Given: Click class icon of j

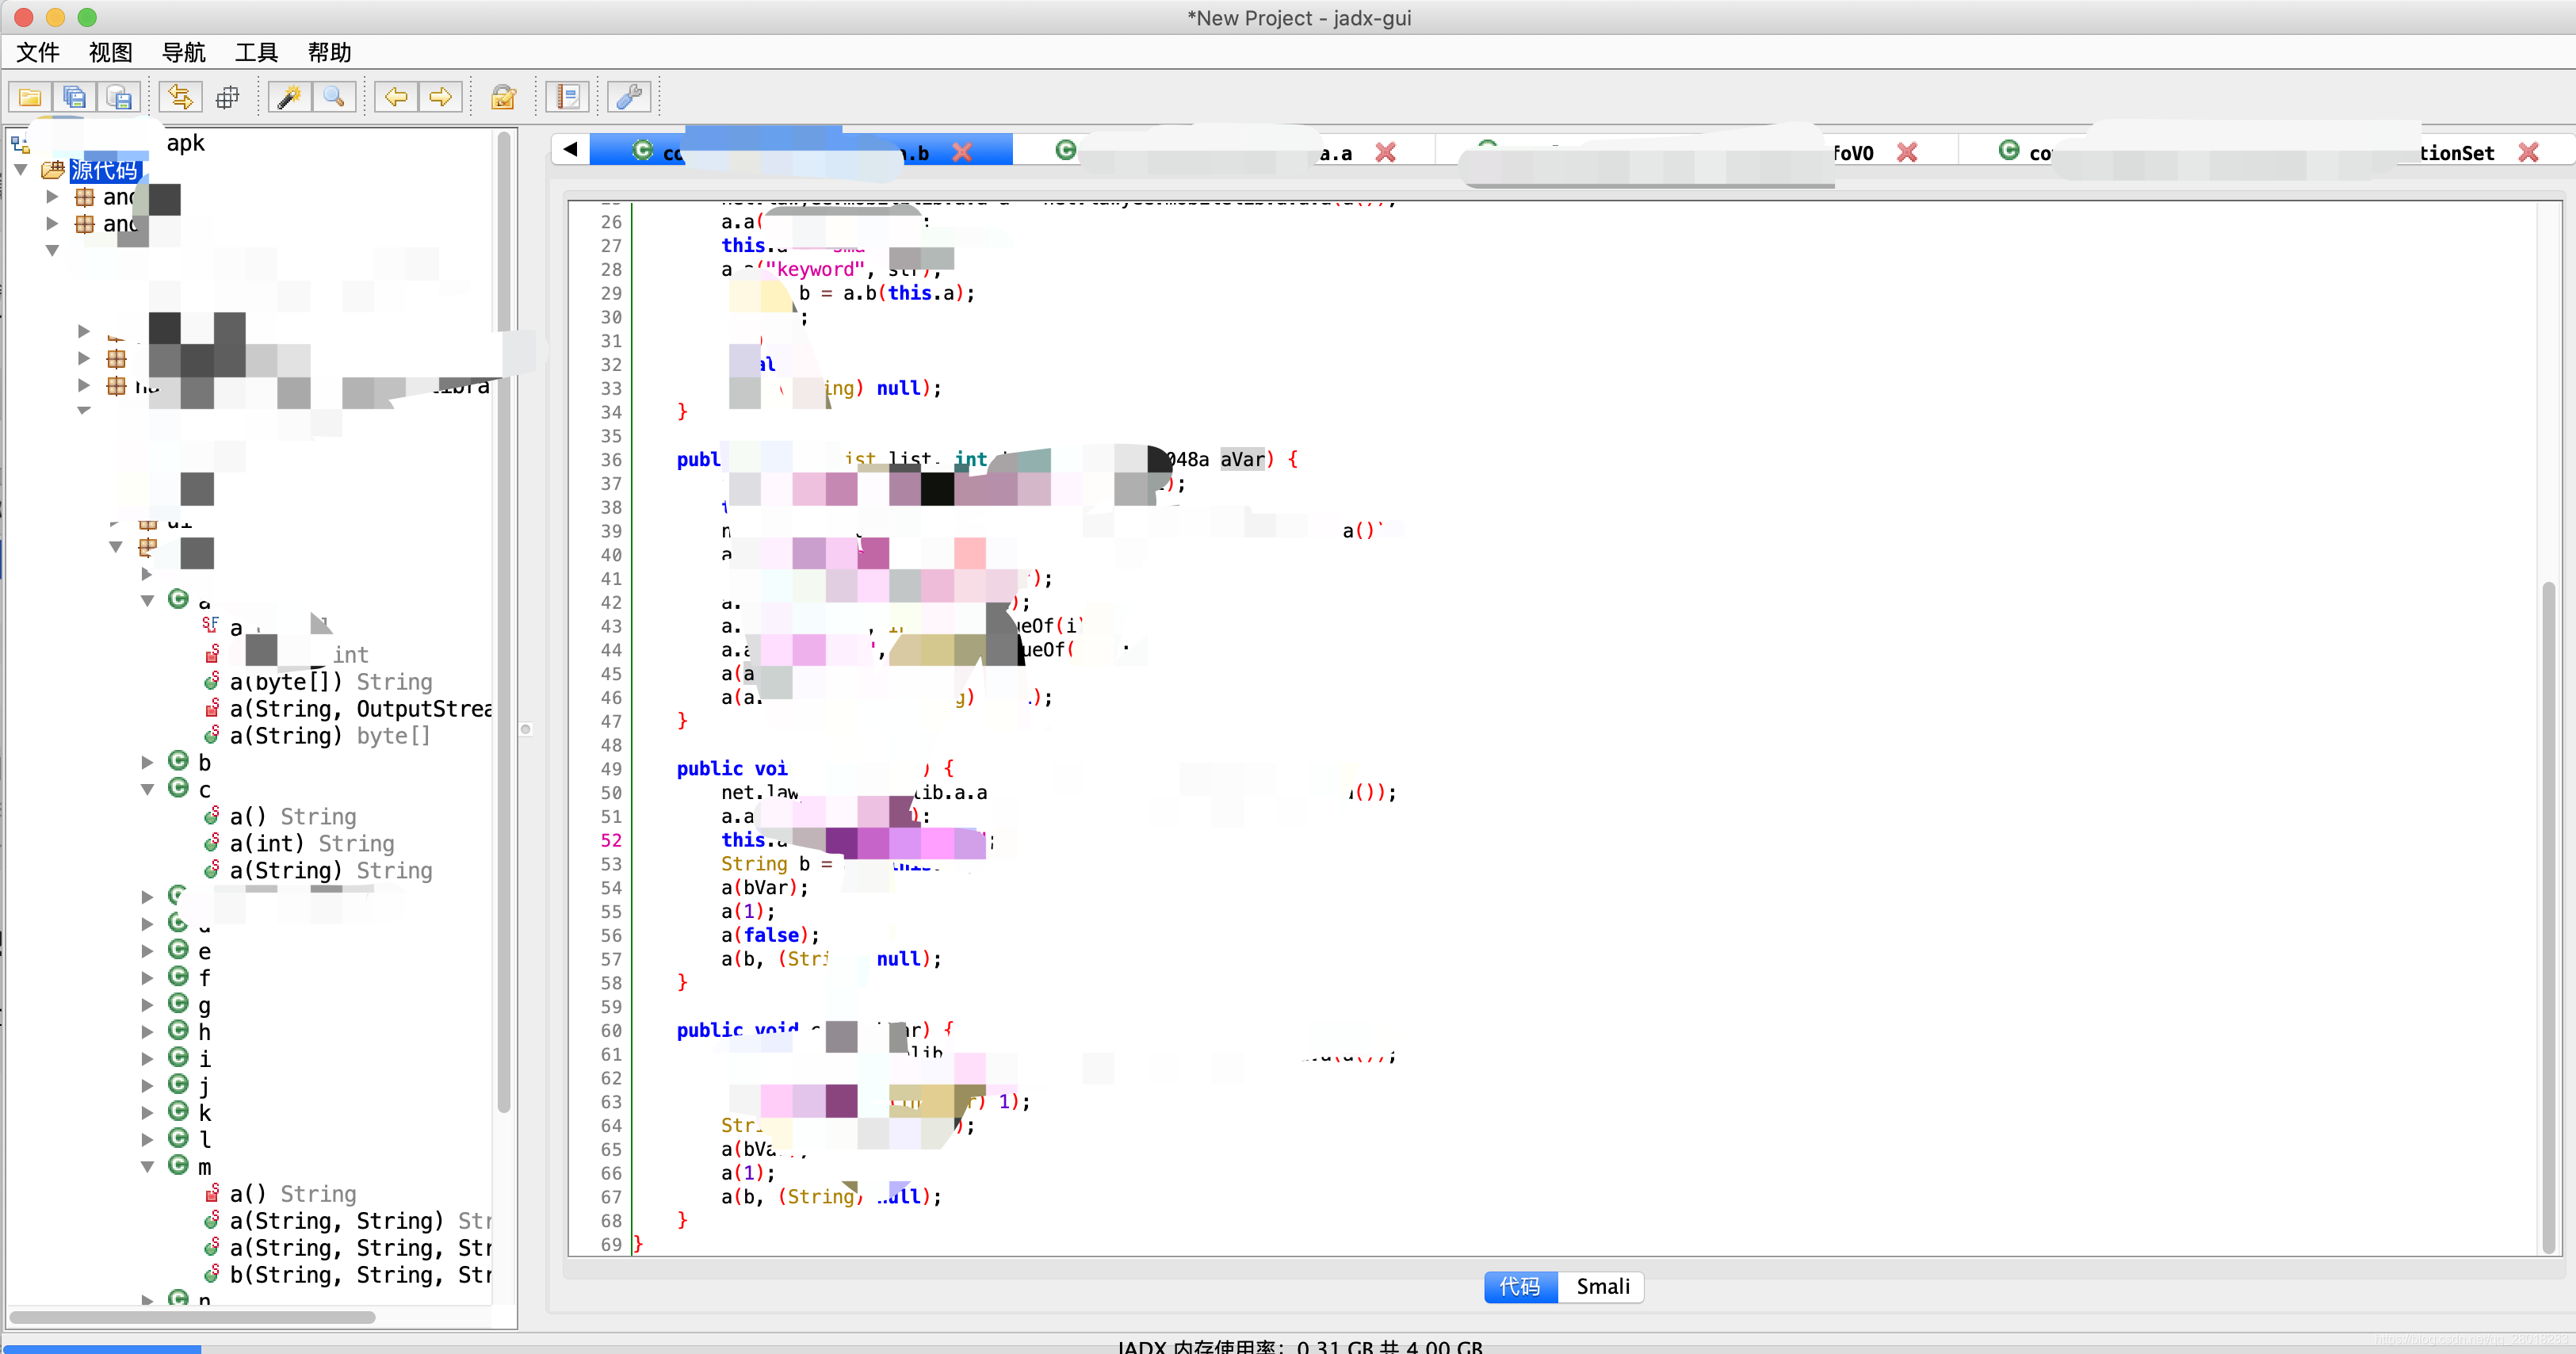Looking at the screenshot, I should (178, 1084).
